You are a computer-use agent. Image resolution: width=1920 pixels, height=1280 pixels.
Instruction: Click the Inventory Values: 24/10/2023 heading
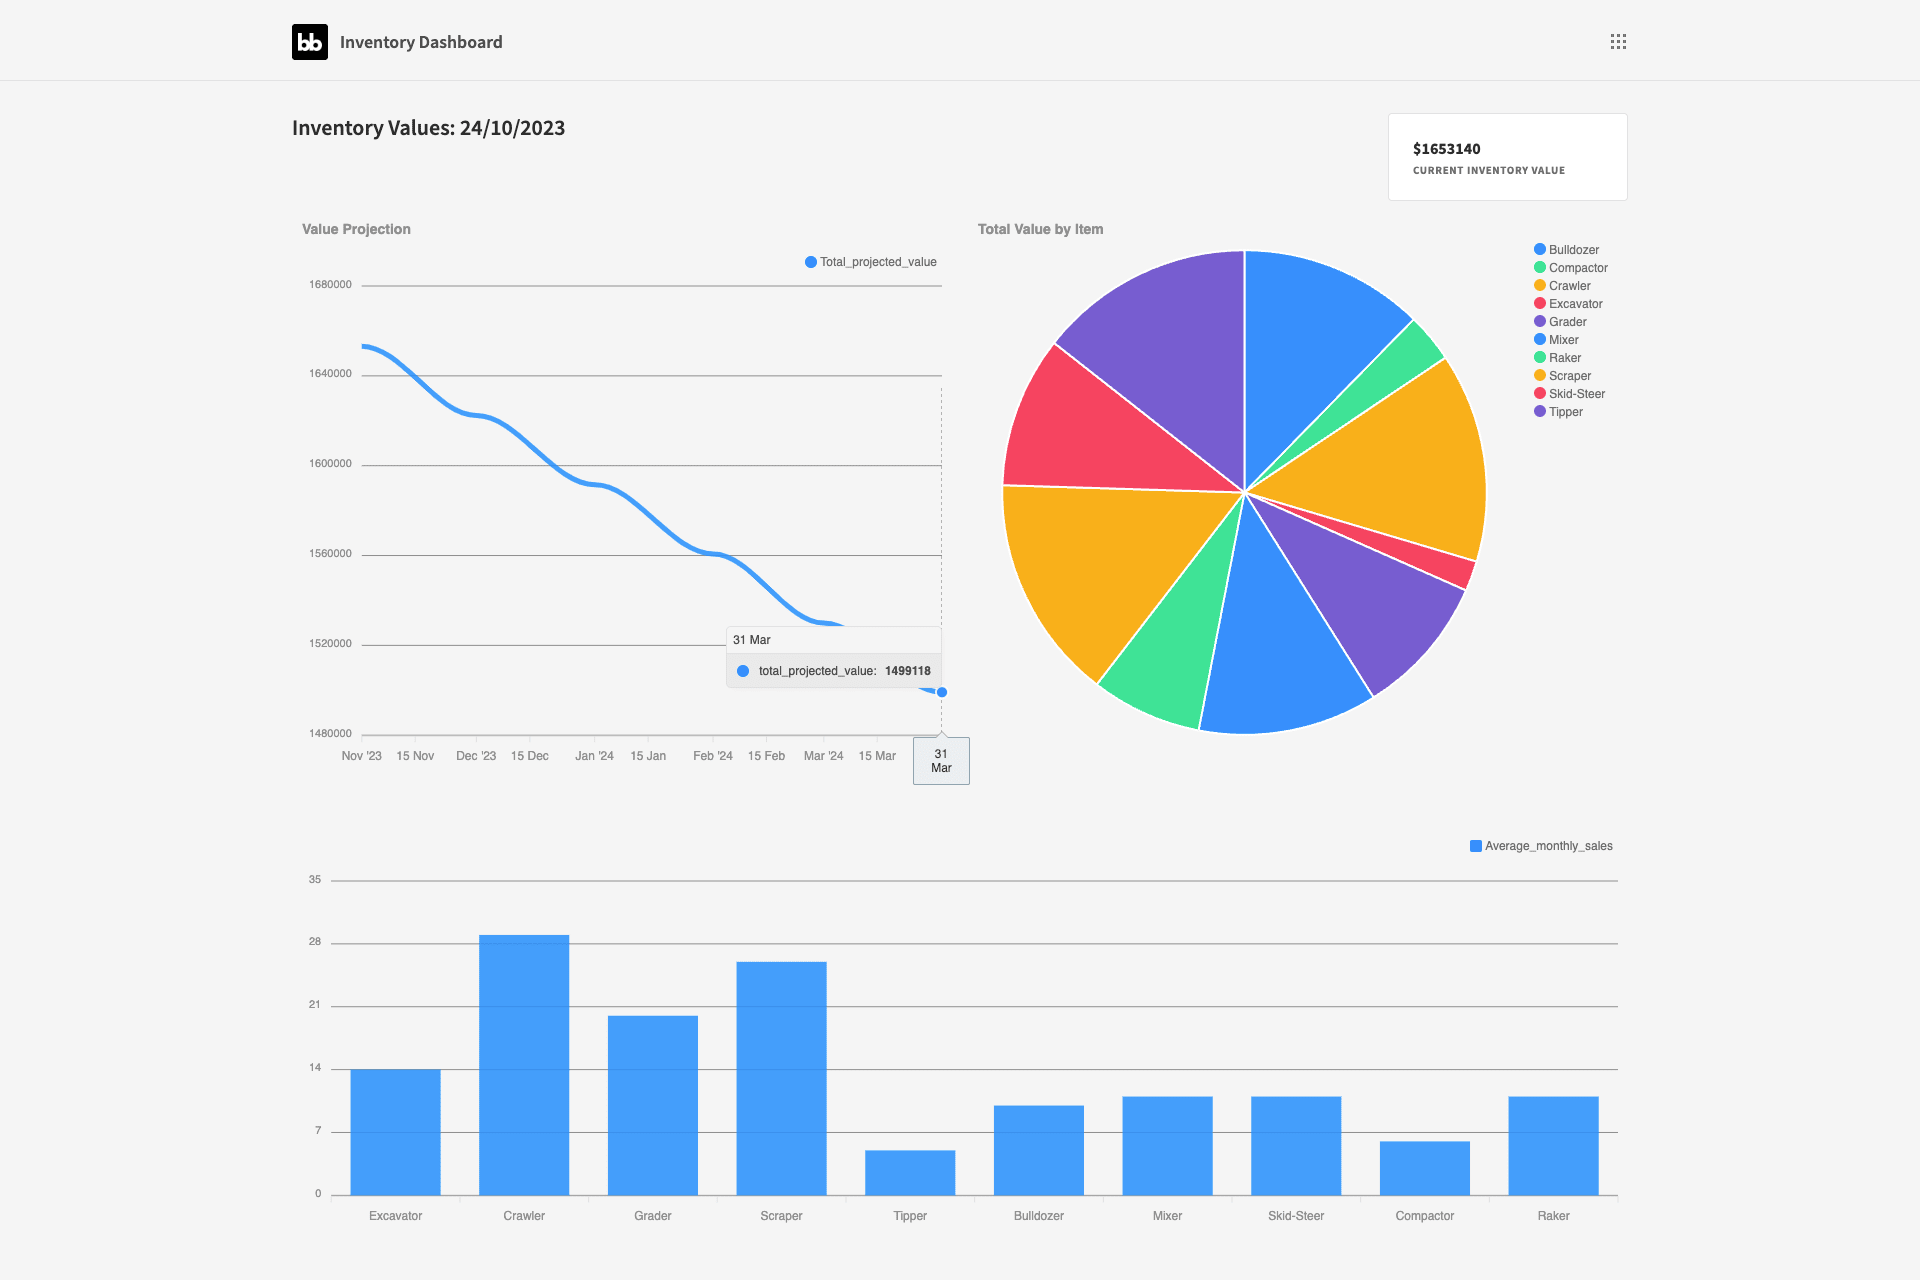point(428,128)
